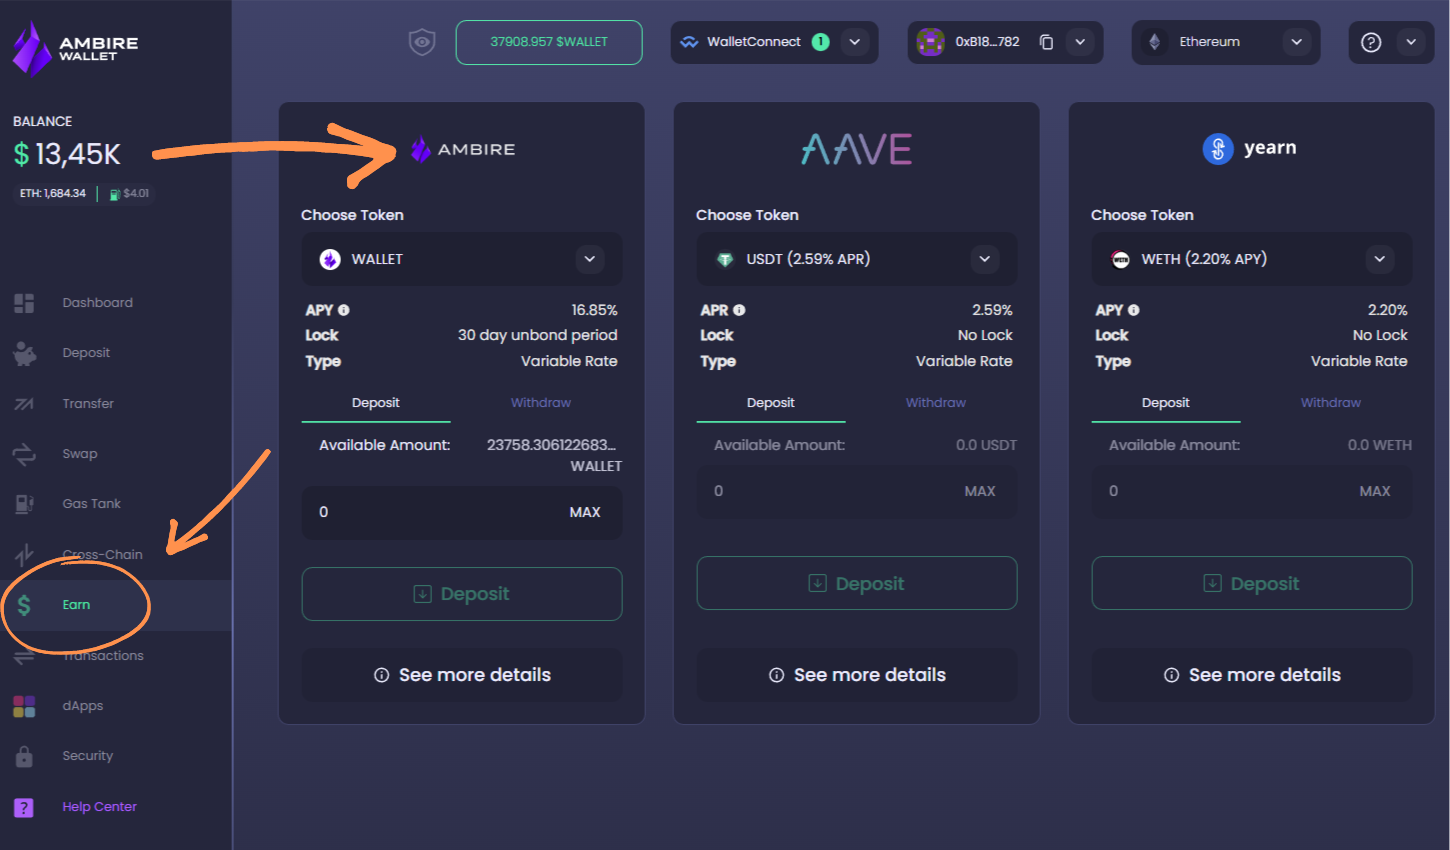Open Transfer from the sidebar menu

(x=88, y=404)
